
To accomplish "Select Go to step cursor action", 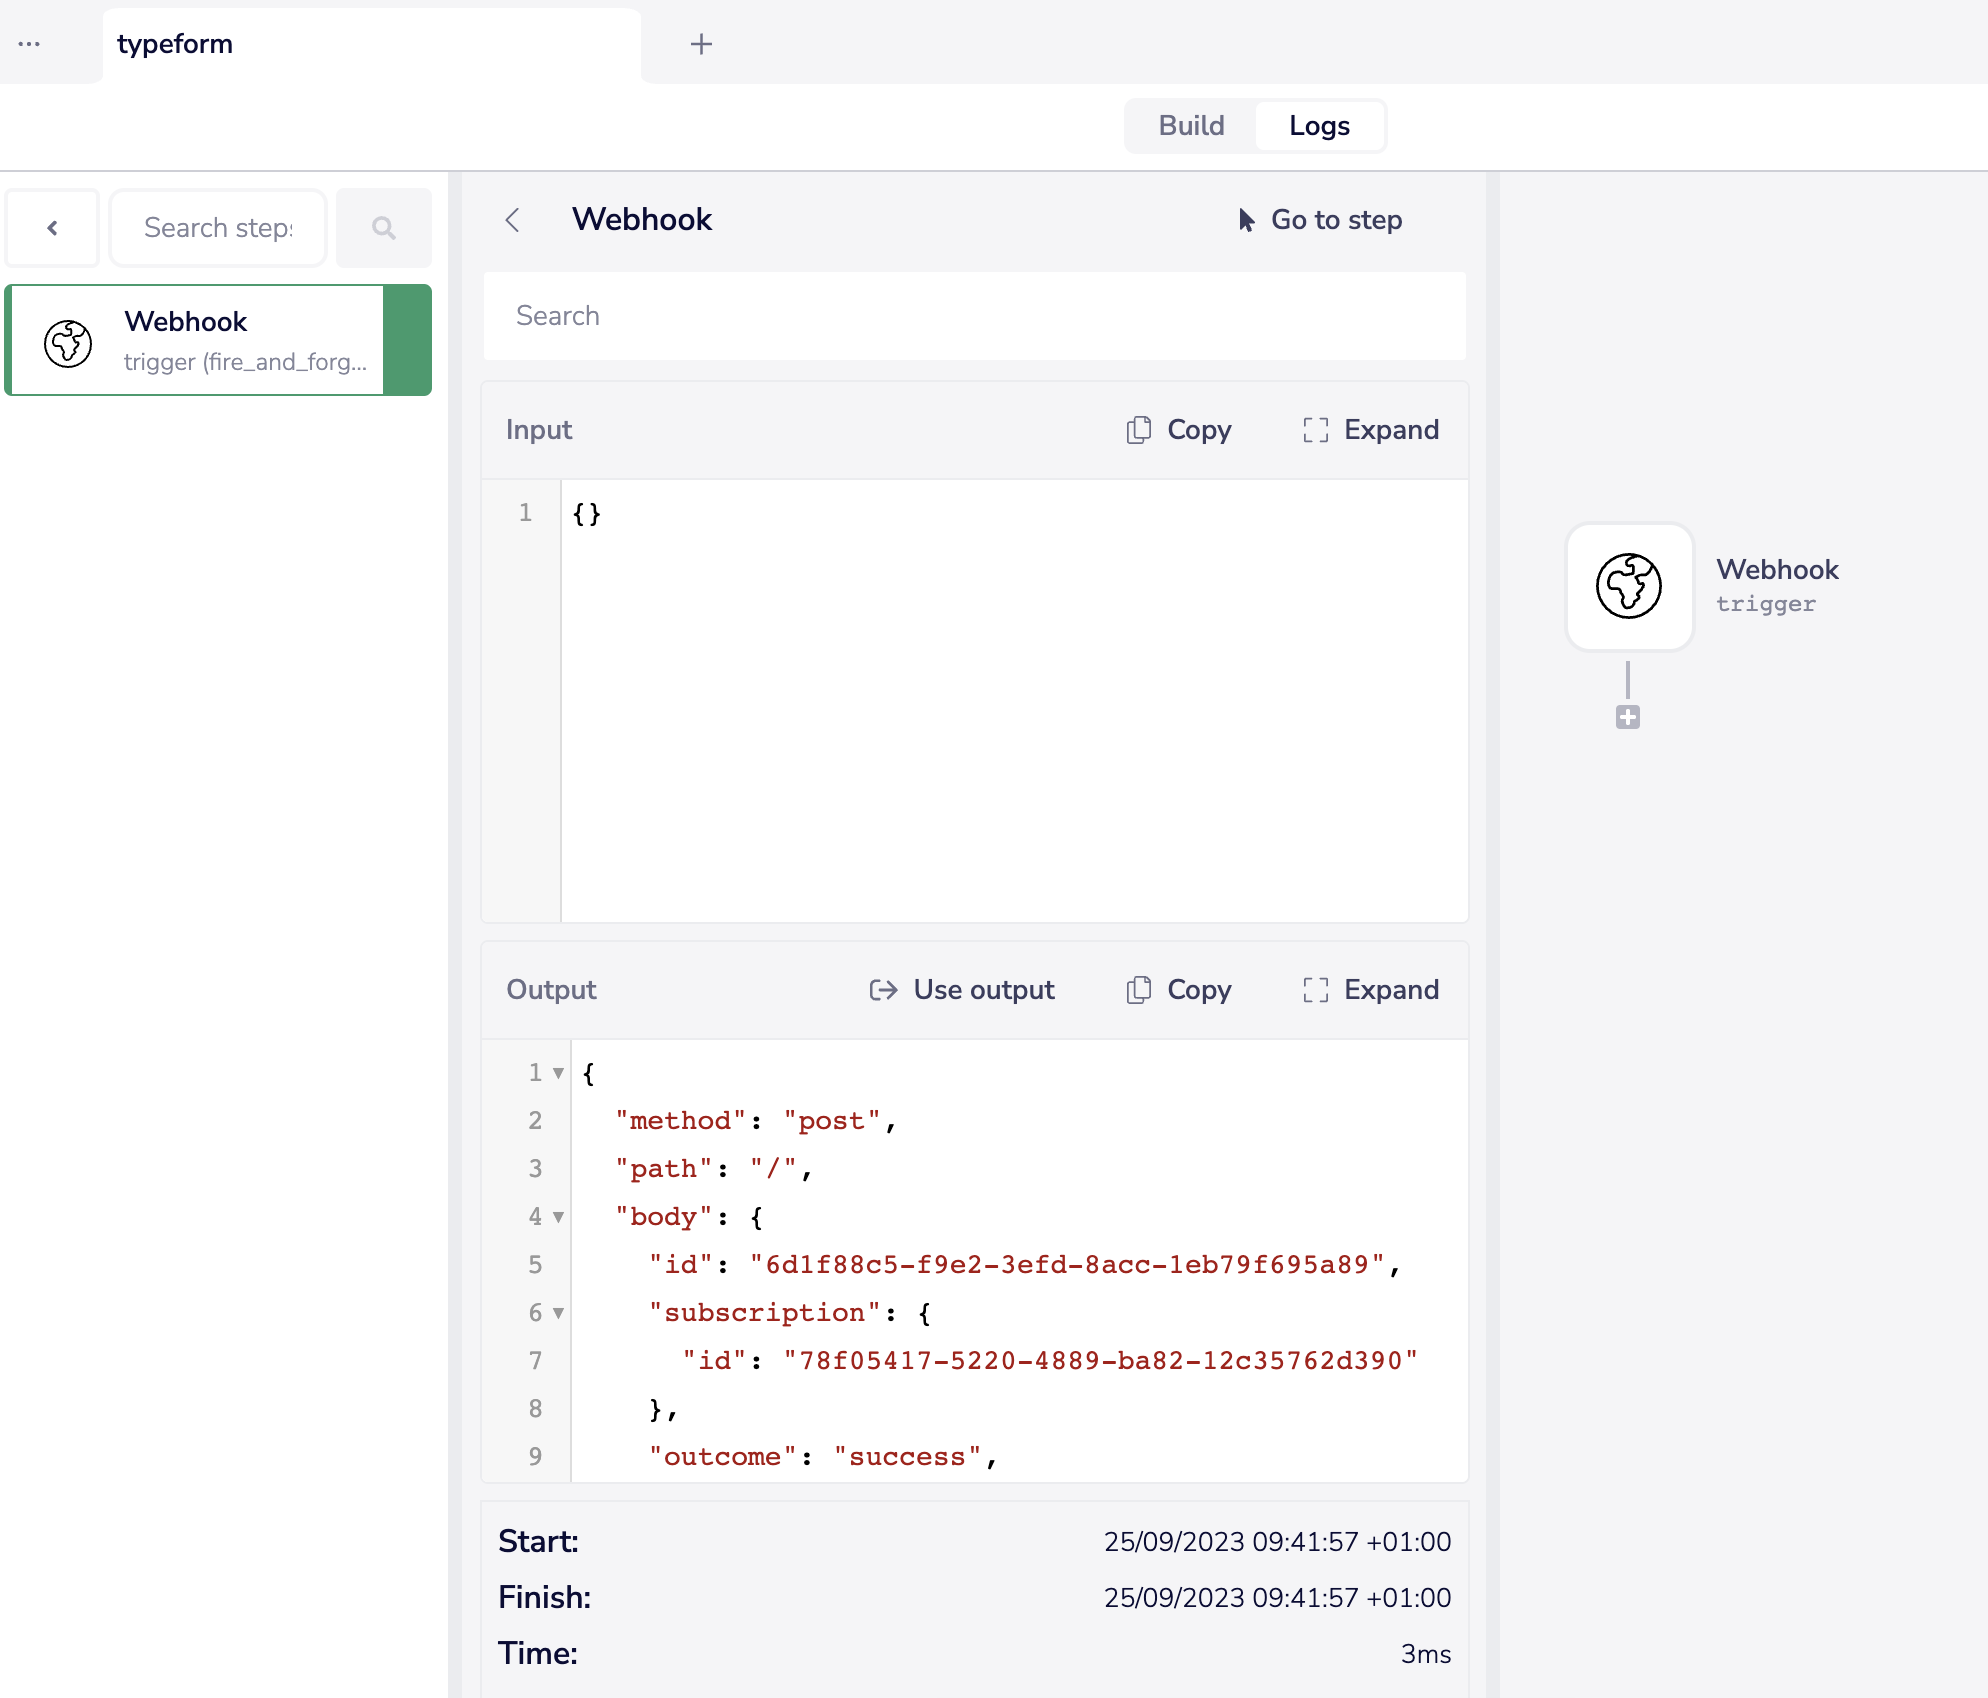I will (x=1320, y=220).
